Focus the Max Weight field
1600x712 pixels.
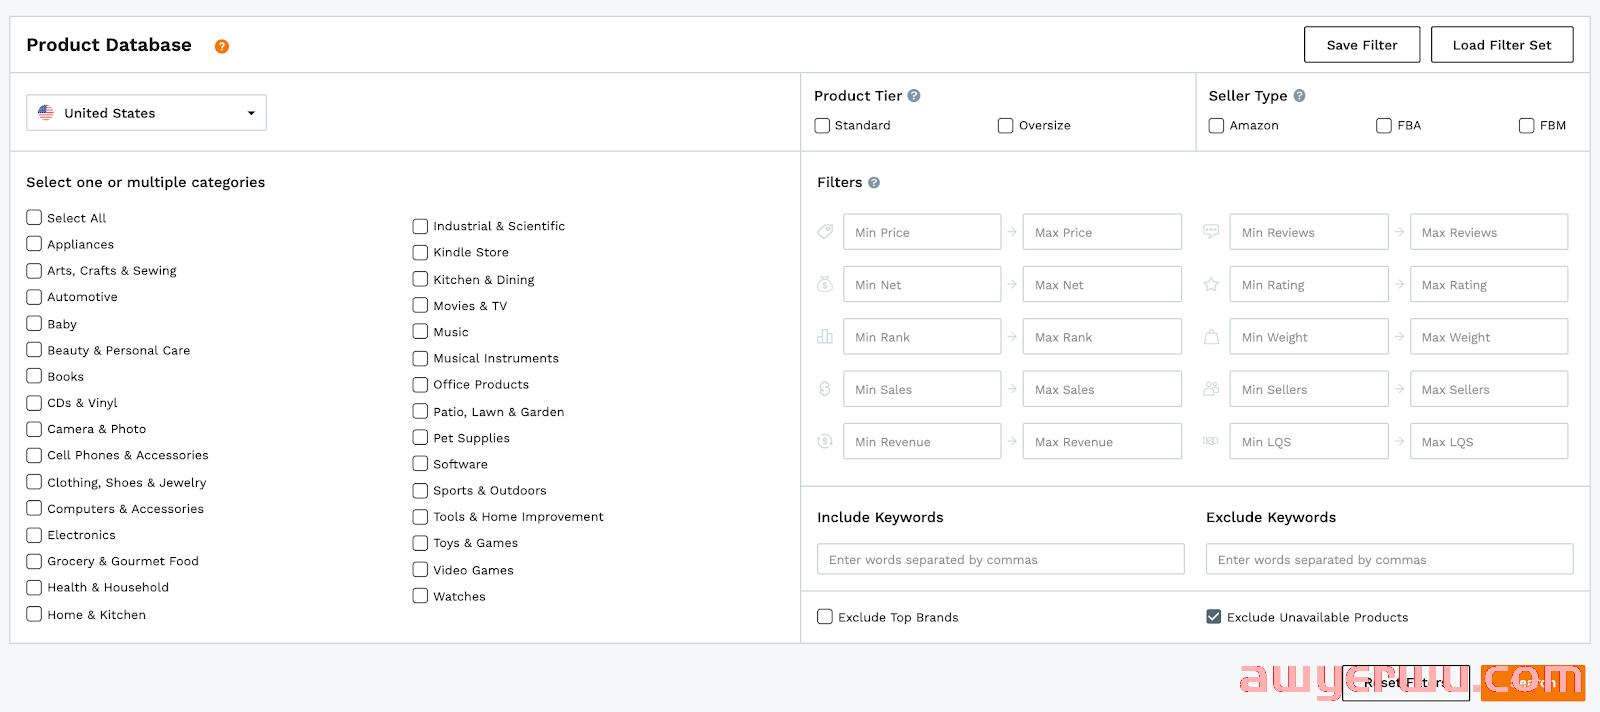(1489, 337)
